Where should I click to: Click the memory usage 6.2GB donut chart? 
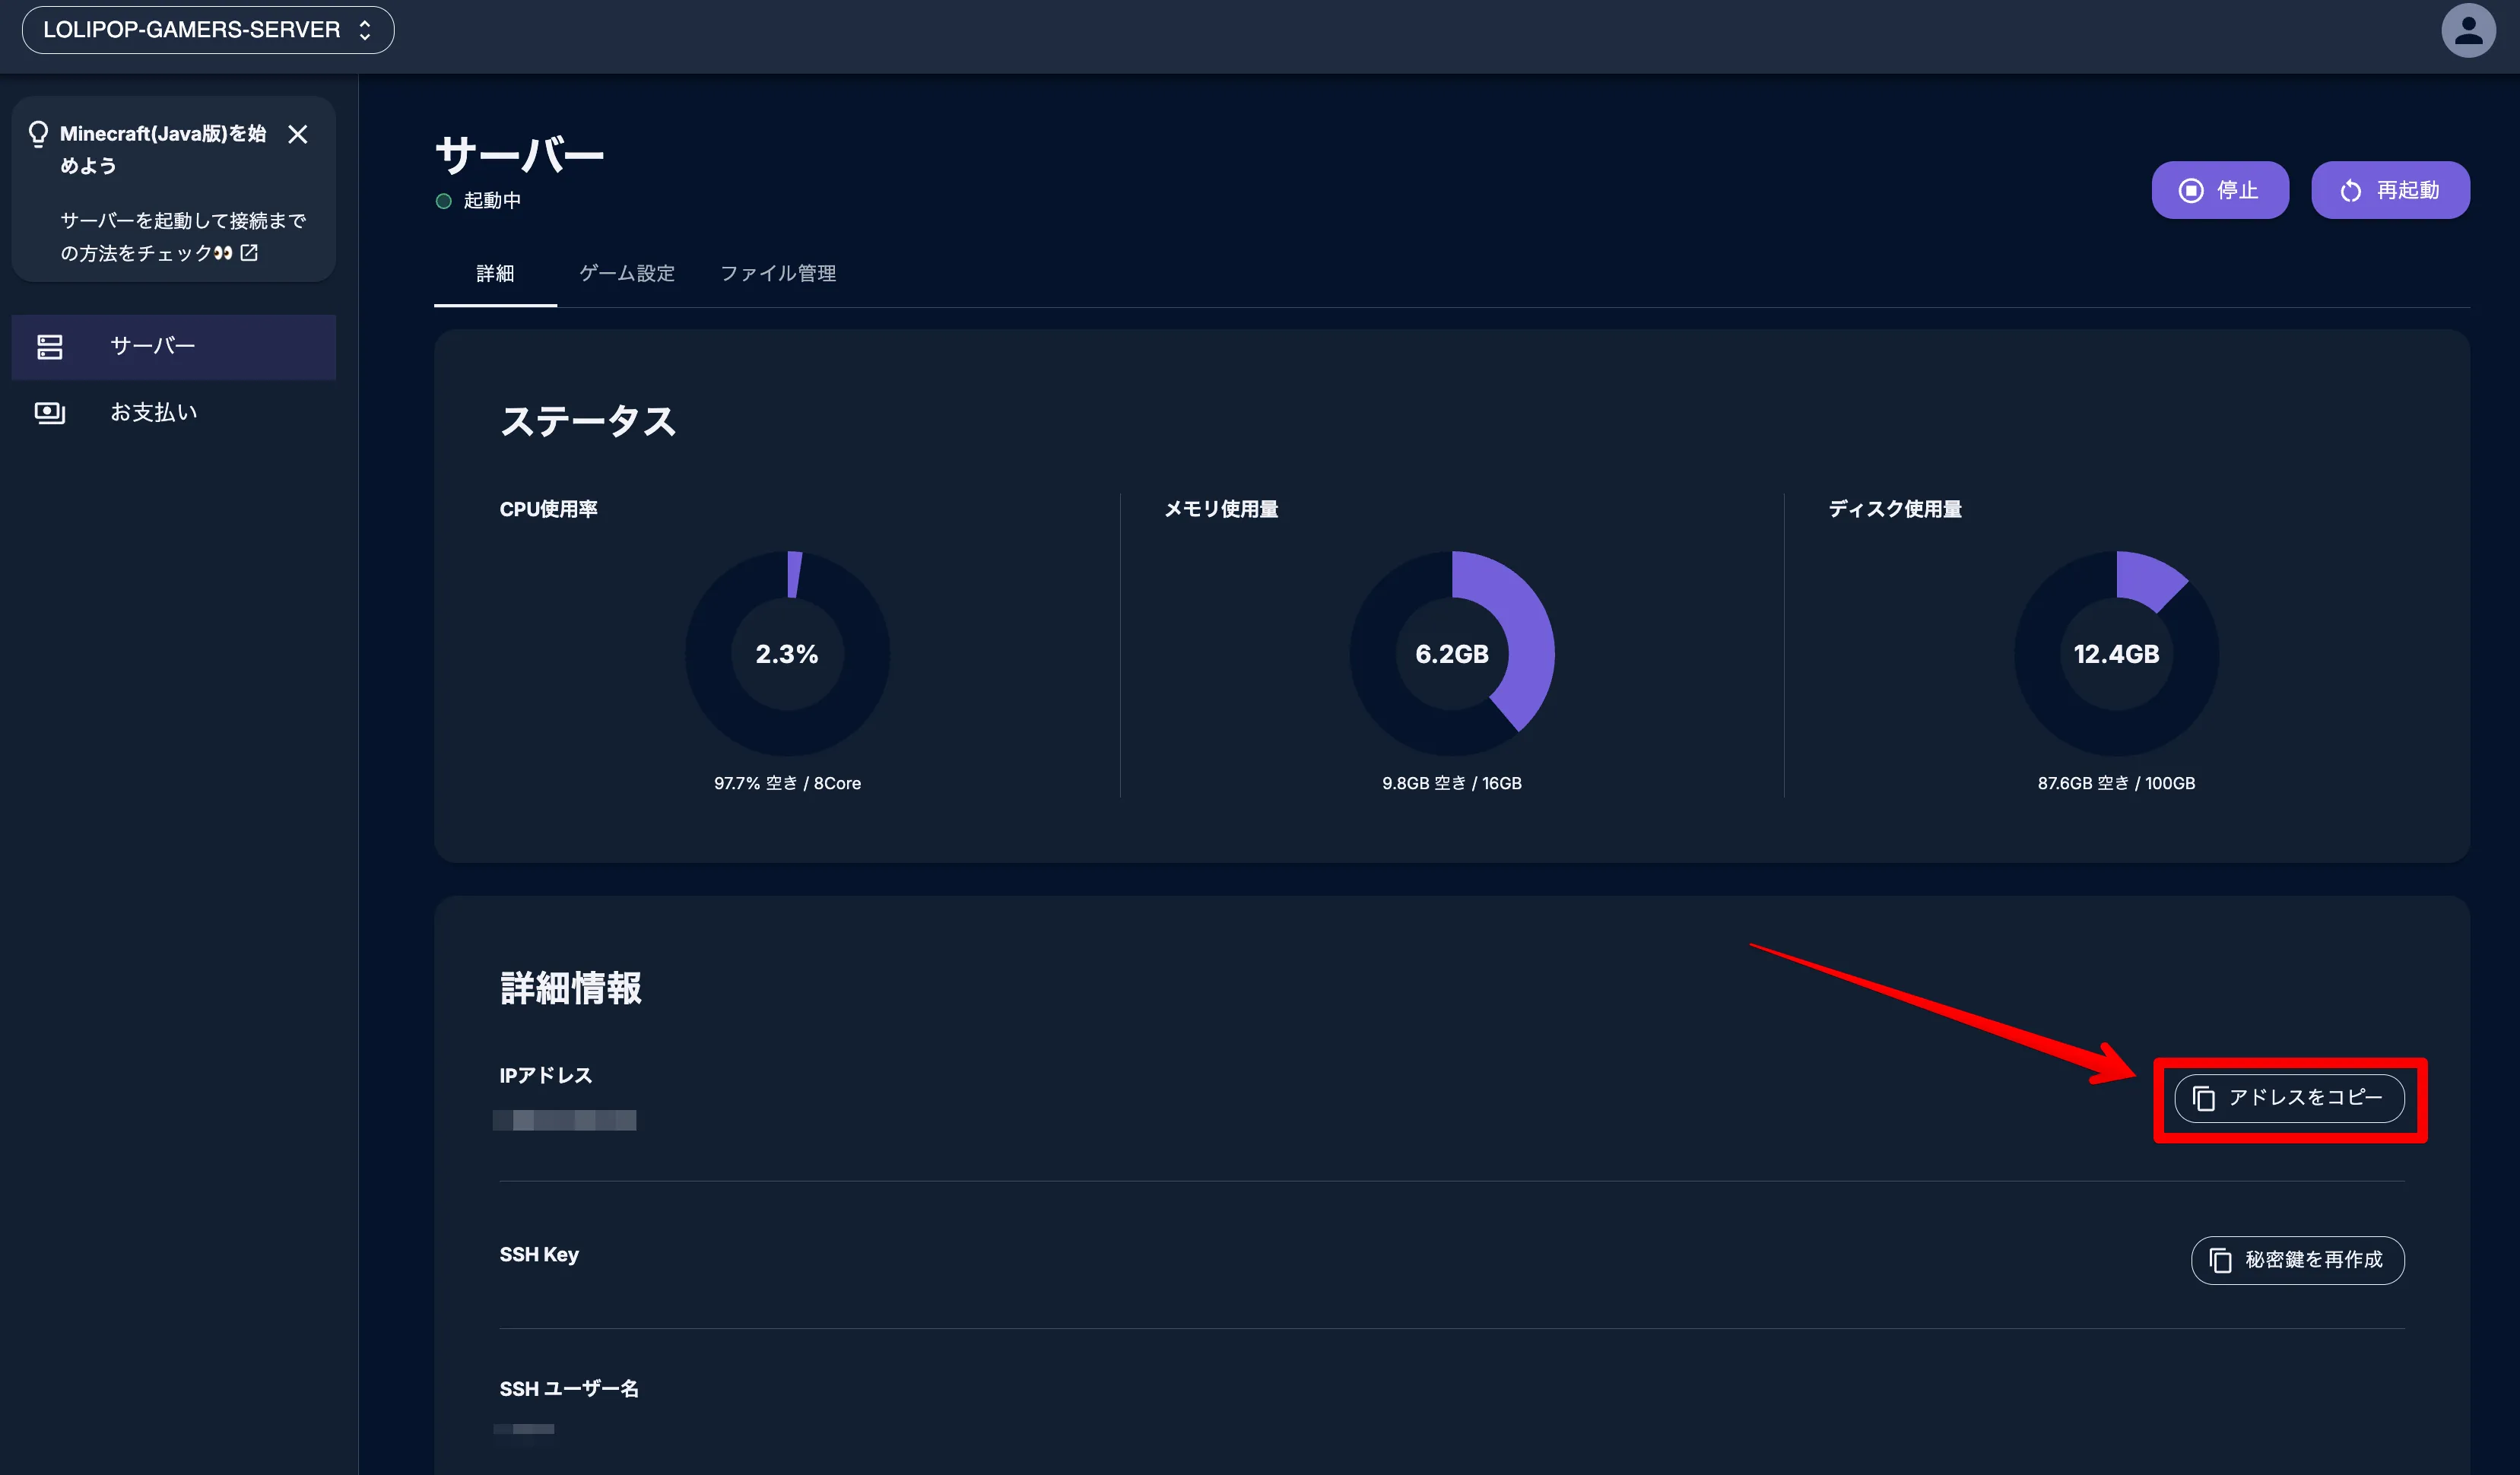tap(1452, 654)
